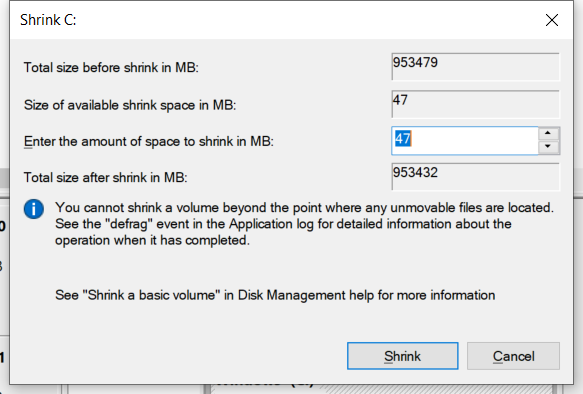Click the "Total size before shrink" label
The height and width of the screenshot is (394, 583).
coord(111,68)
